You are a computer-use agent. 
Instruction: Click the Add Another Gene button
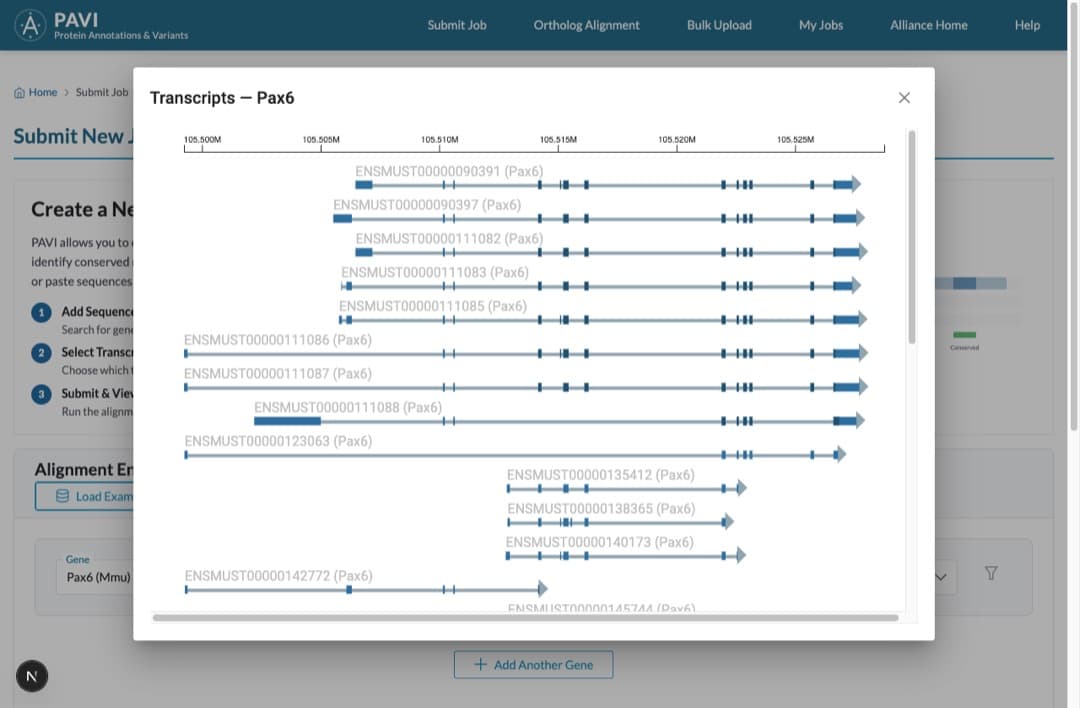tap(533, 665)
